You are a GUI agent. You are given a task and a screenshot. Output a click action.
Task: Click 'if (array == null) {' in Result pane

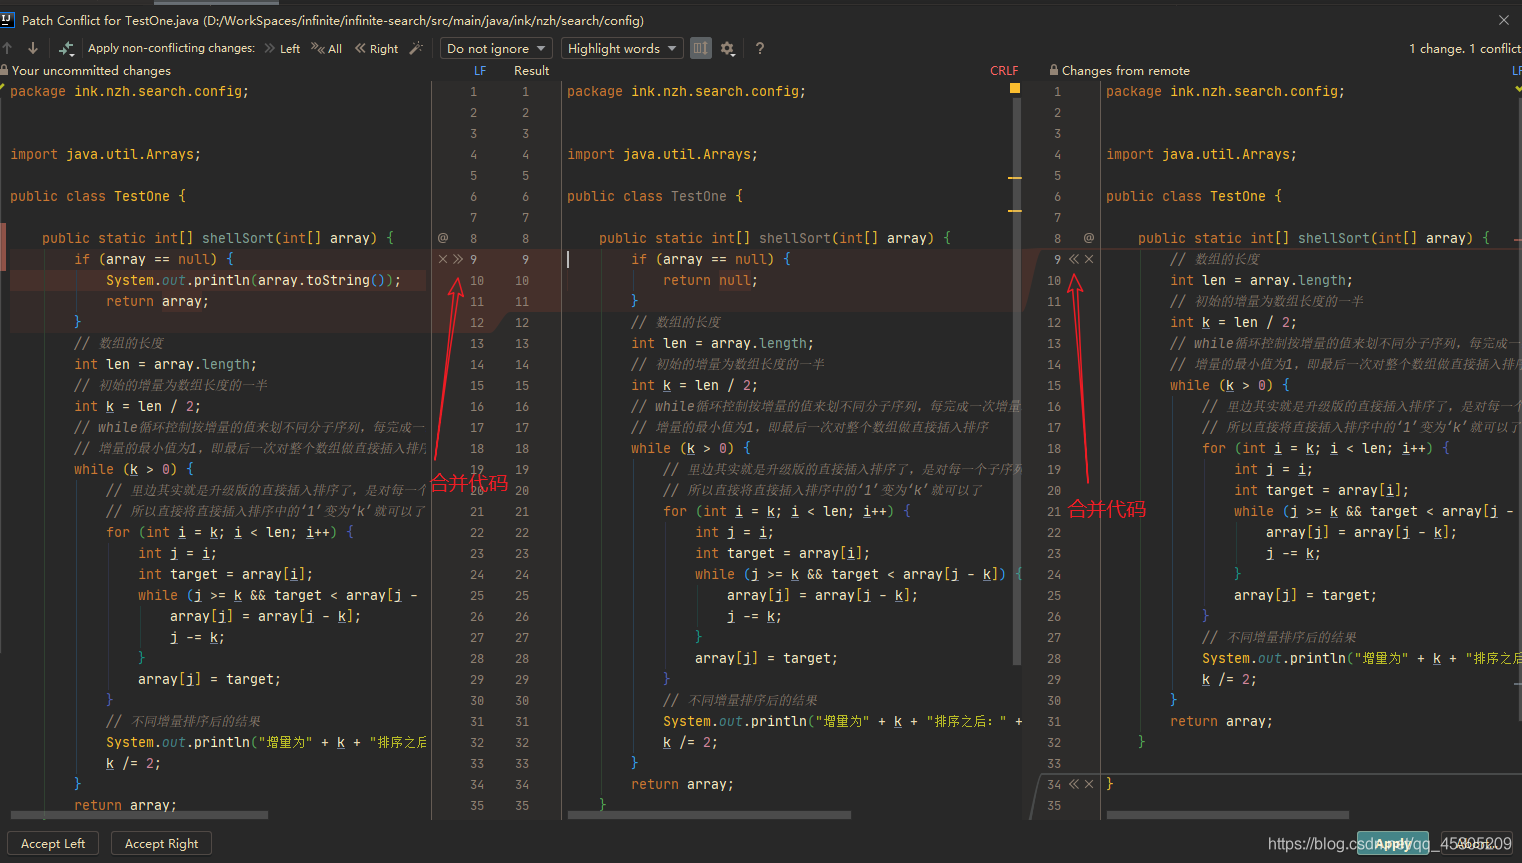point(710,259)
